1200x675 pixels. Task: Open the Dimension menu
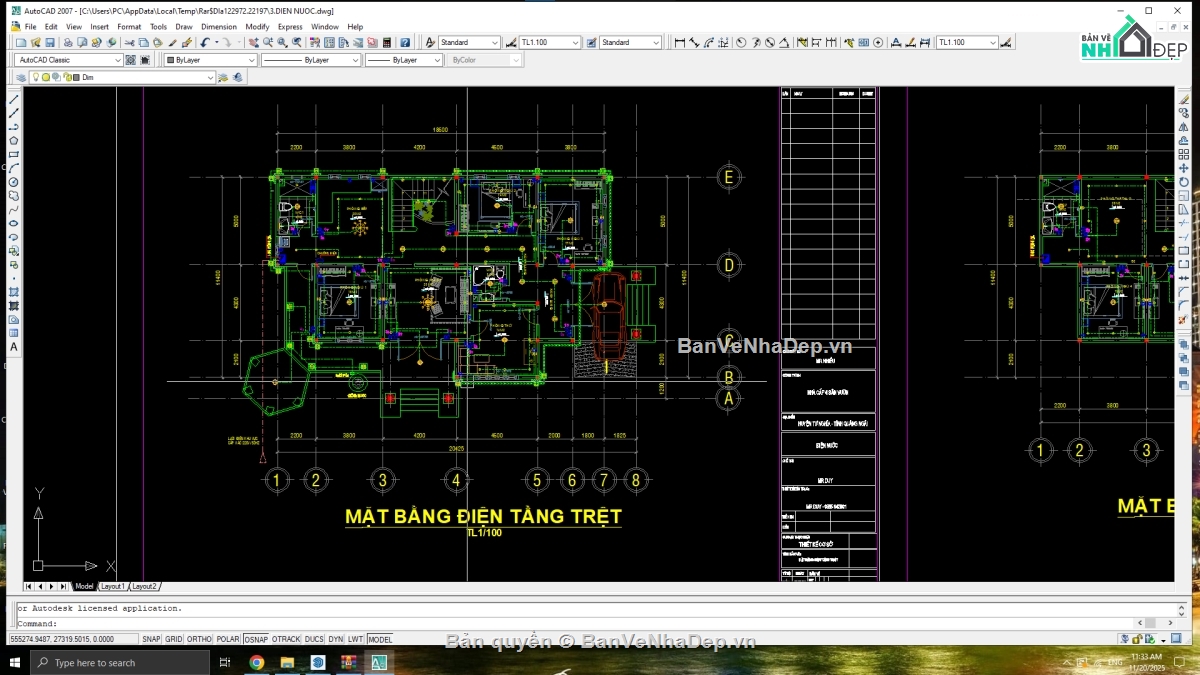(219, 27)
